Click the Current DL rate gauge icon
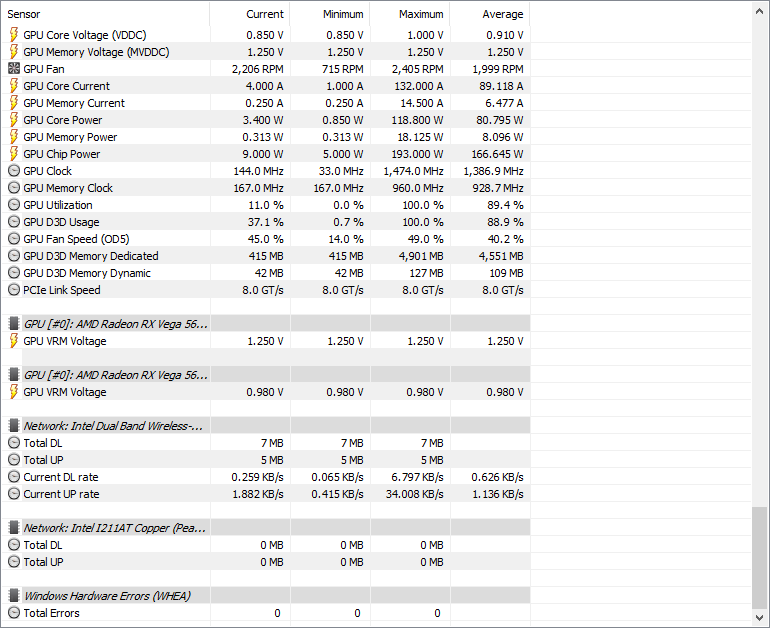The width and height of the screenshot is (770, 628). click(14, 477)
